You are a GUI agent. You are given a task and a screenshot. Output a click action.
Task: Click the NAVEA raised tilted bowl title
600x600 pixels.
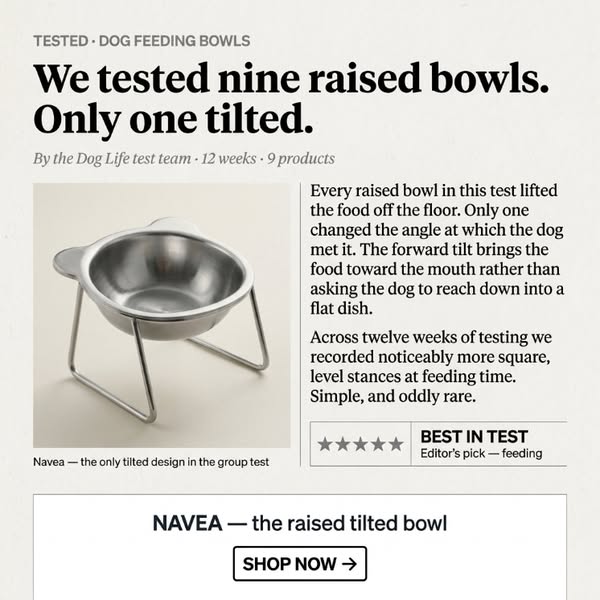[300, 523]
